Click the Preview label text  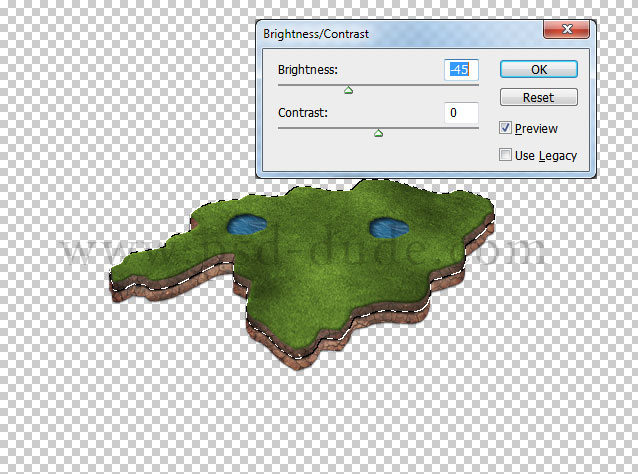pos(536,129)
